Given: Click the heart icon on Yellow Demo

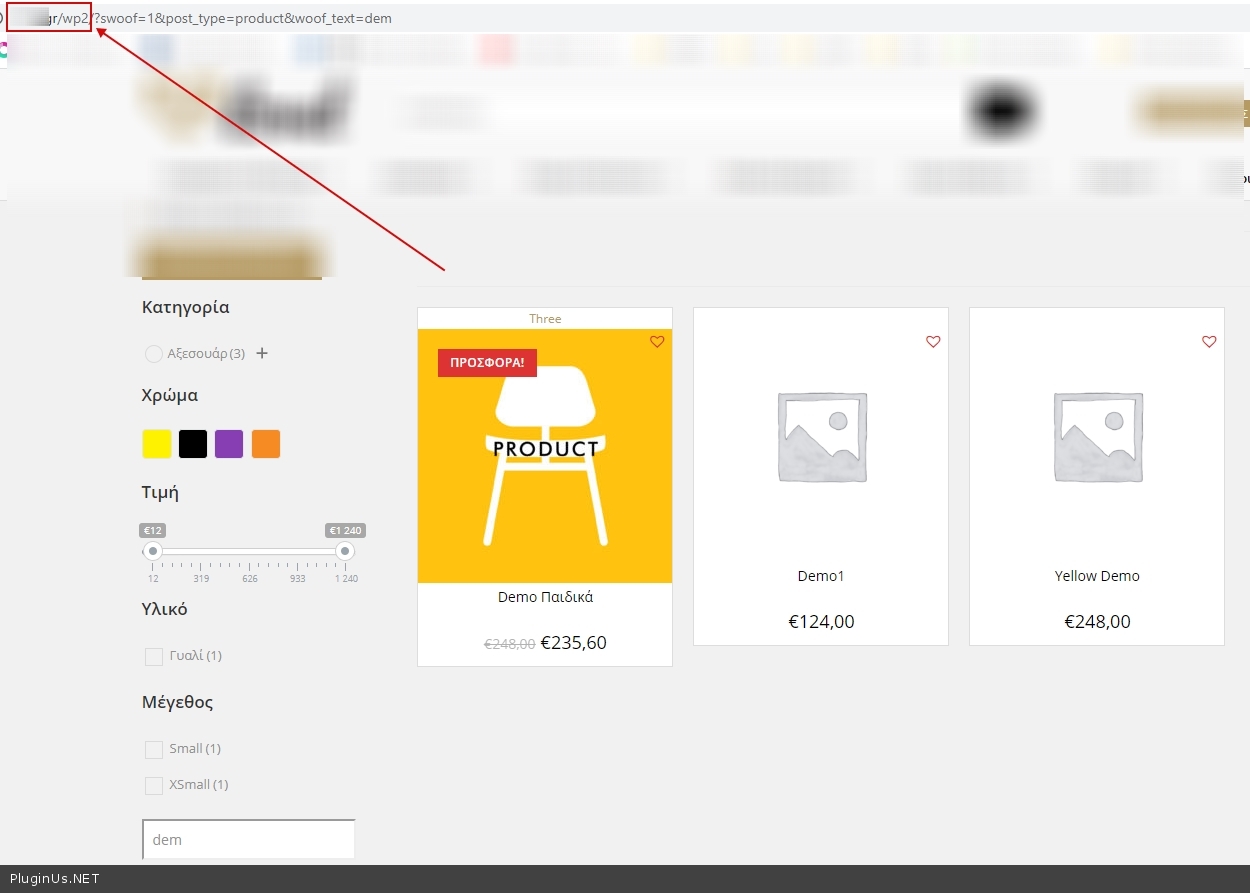Looking at the screenshot, I should click(1209, 342).
